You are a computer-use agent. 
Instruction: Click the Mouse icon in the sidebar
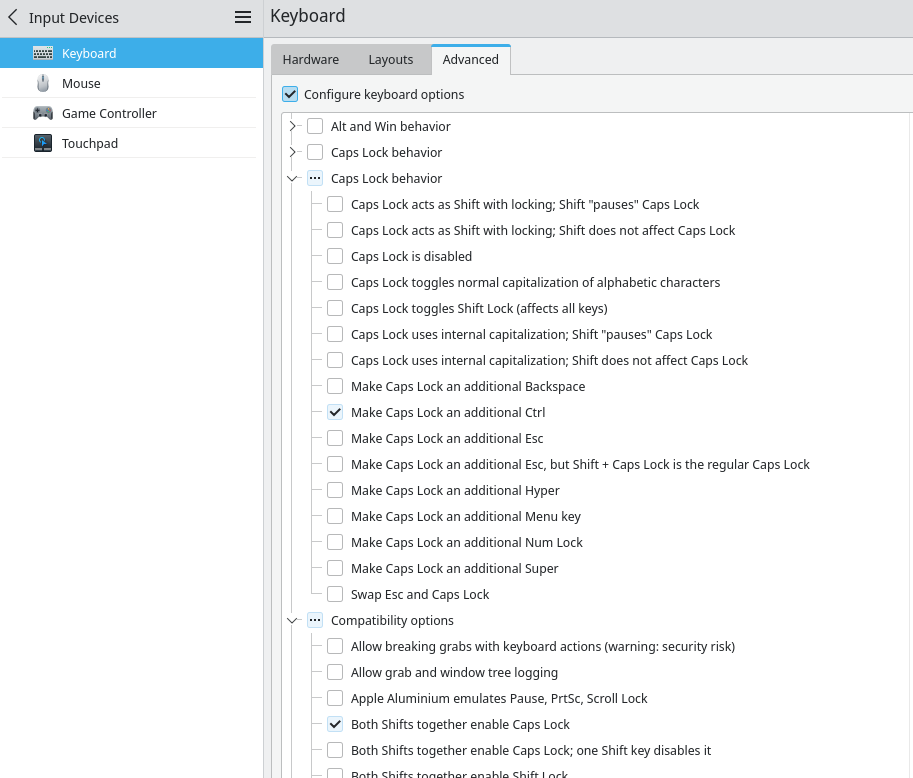[x=43, y=83]
